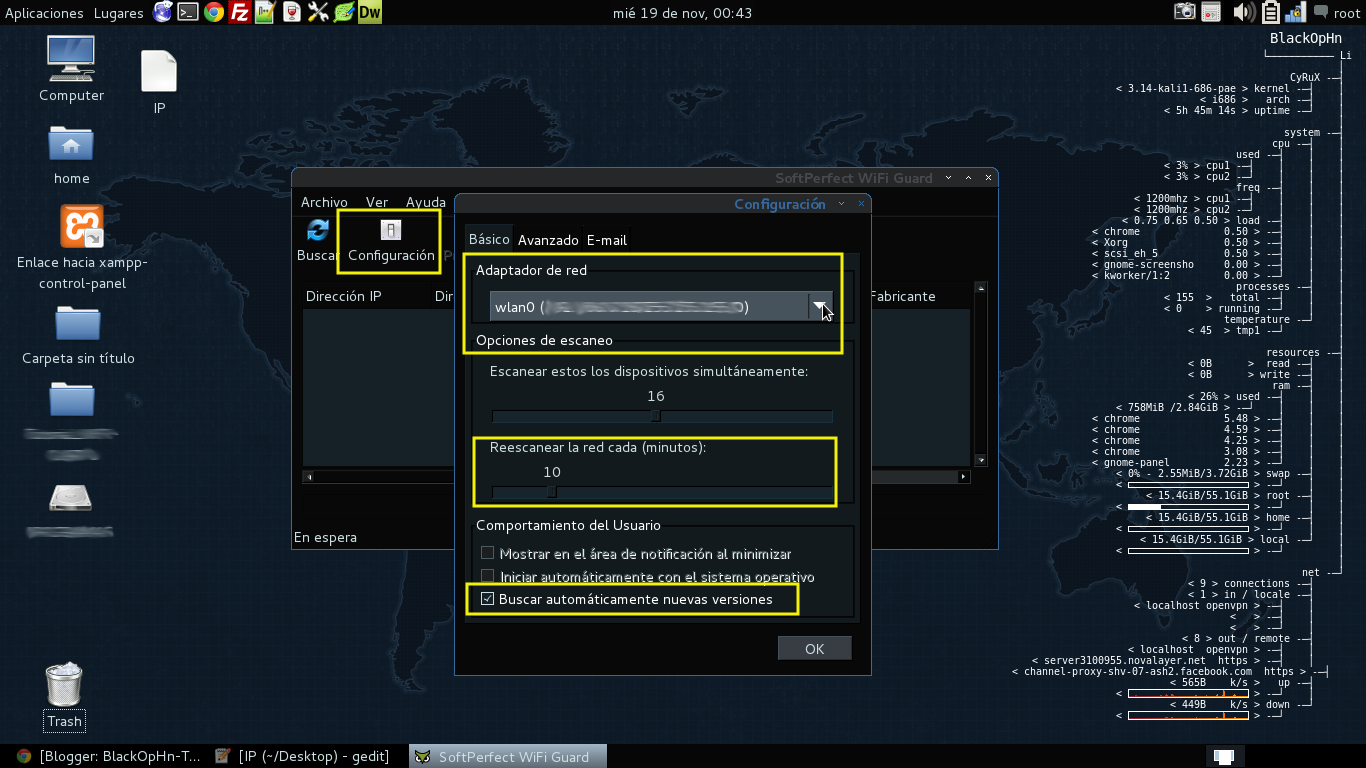Click the clock showing mié 19 de nov
Viewport: 1366px width, 768px height.
point(682,13)
